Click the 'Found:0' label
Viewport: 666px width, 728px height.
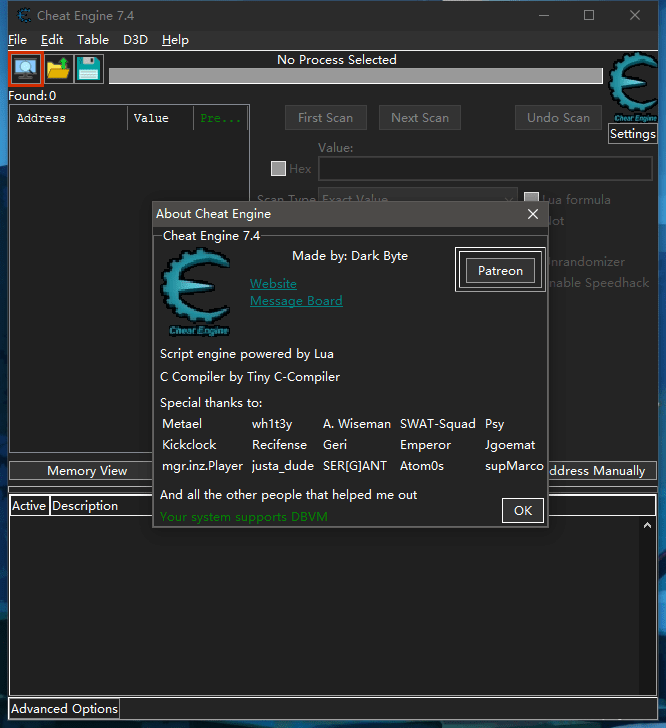point(32,96)
